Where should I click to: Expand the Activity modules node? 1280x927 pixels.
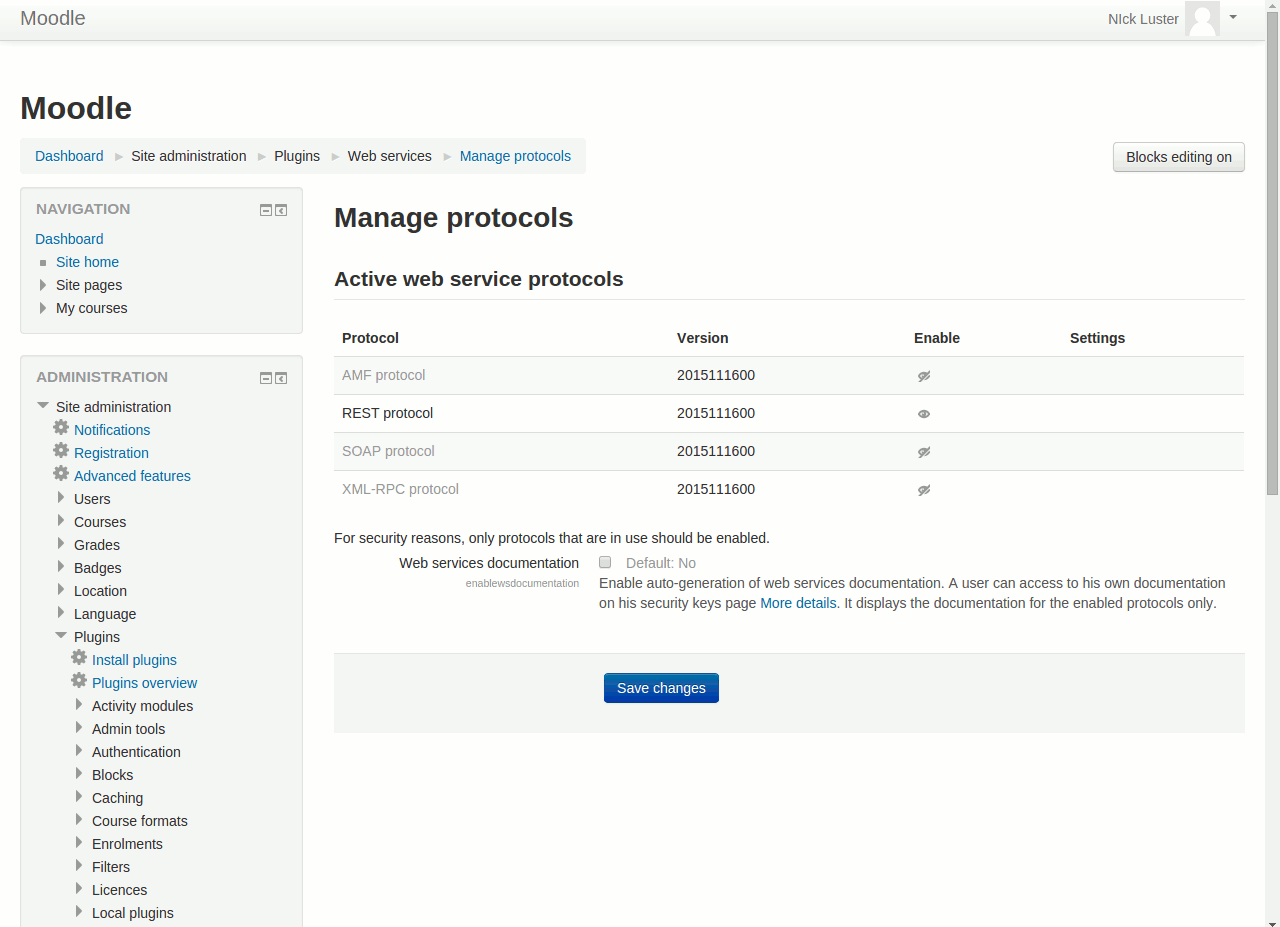pos(79,705)
